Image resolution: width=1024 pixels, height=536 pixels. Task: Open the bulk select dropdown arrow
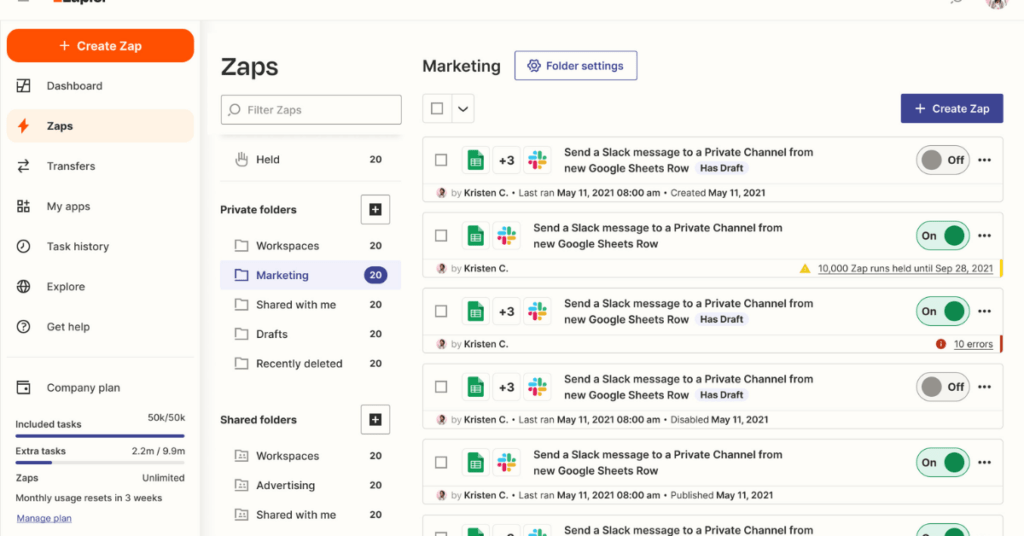pos(463,109)
